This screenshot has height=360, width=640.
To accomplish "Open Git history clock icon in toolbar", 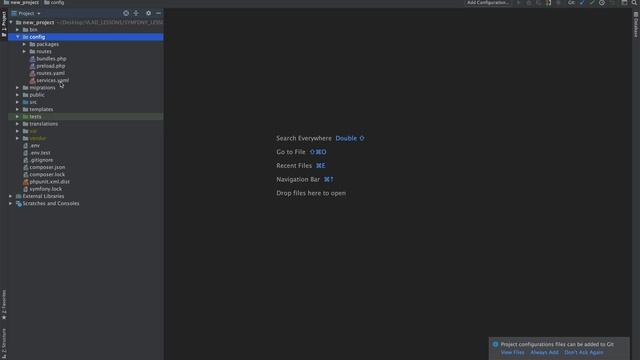I will tap(602, 2).
